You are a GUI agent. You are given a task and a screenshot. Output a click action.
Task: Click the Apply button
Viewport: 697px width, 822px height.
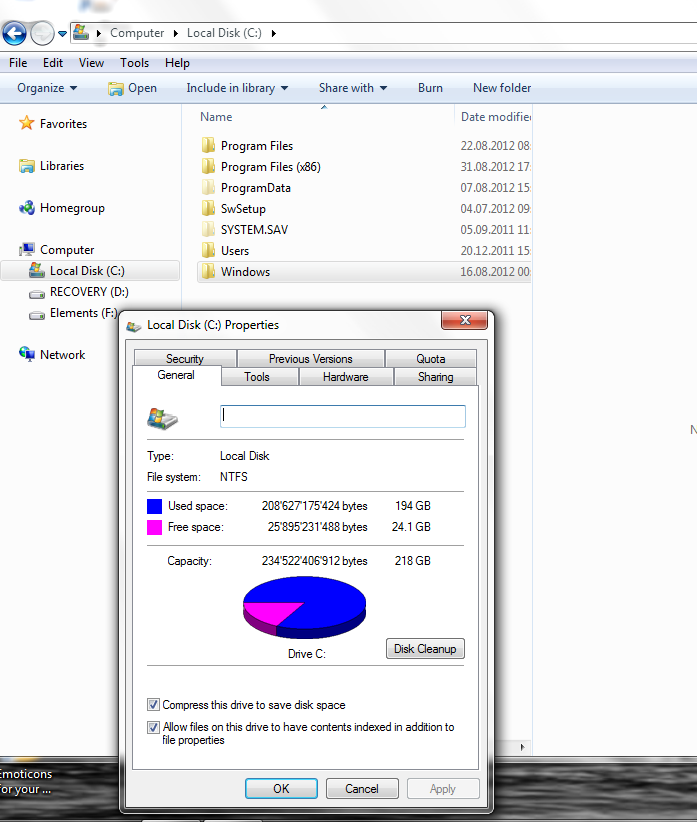443,788
